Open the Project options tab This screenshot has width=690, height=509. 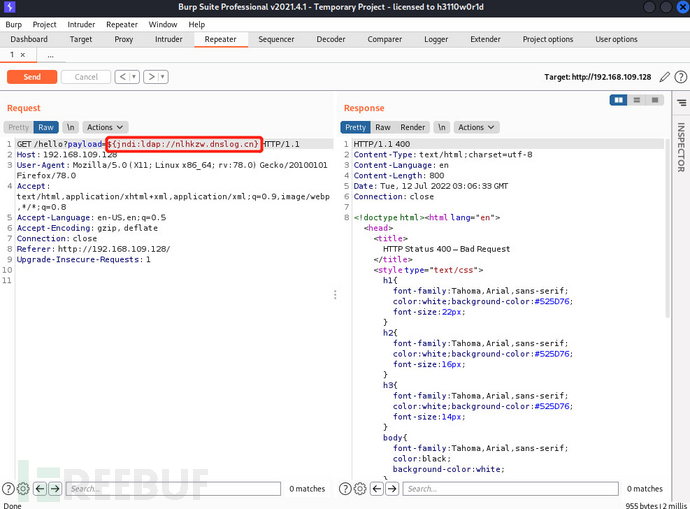548,39
